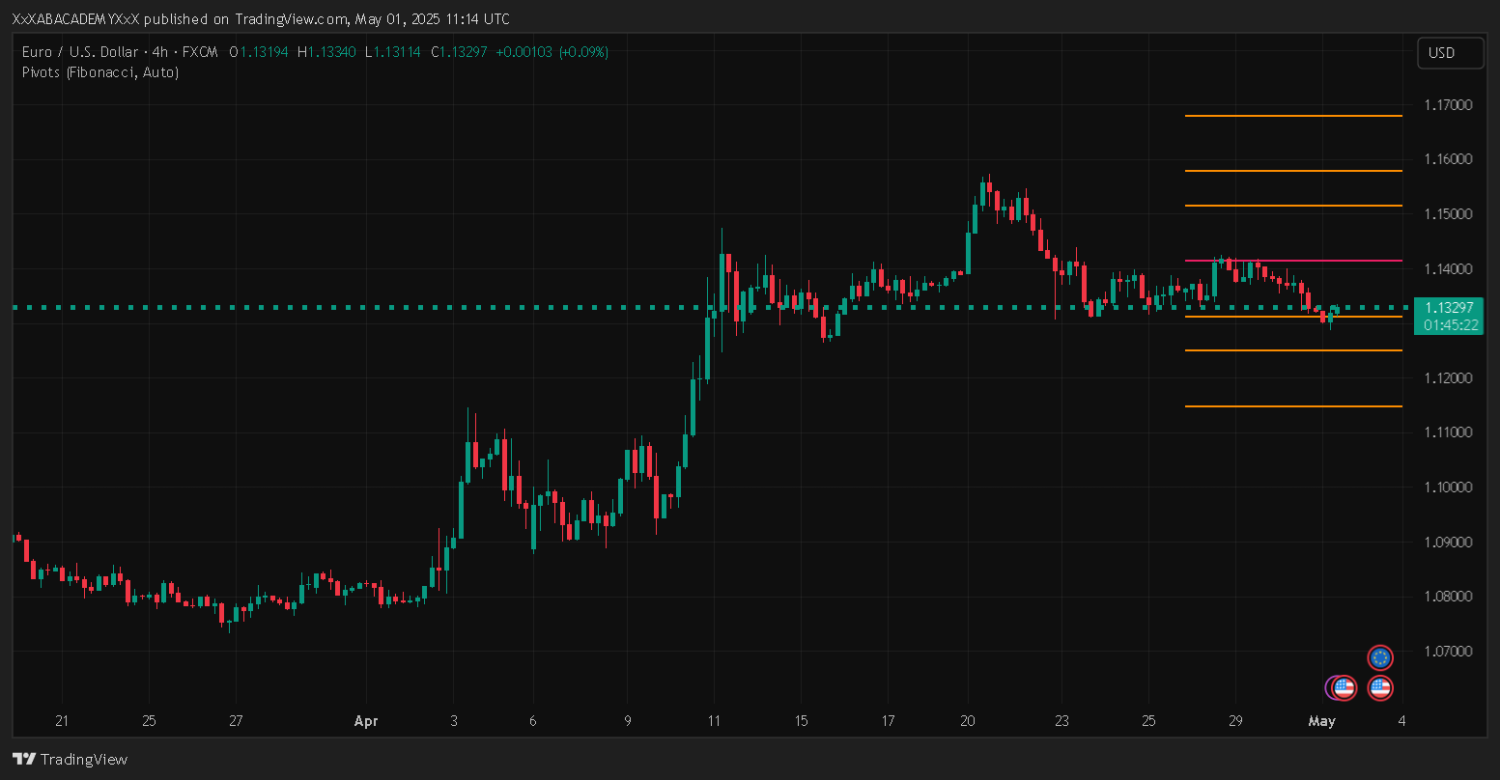Image resolution: width=1500 pixels, height=780 pixels.
Task: Click the 'XxXABACADEMYXxX' publisher name
Action: 76,19
